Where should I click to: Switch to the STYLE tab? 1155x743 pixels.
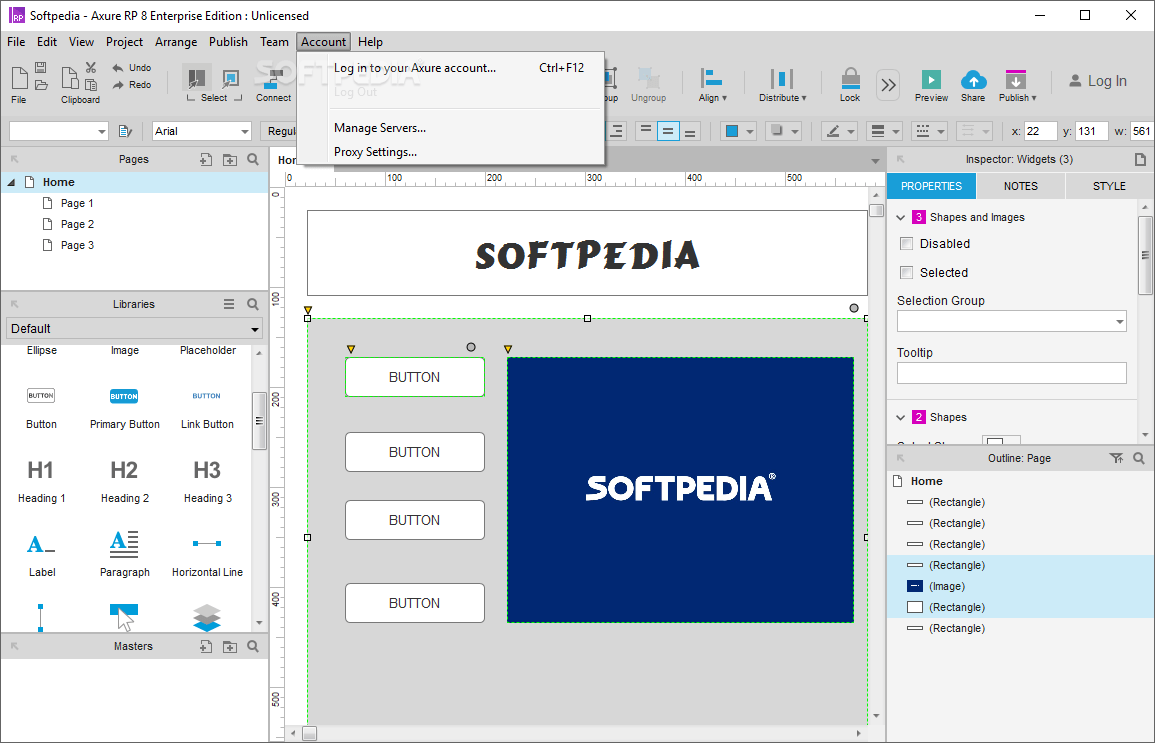tap(1109, 186)
